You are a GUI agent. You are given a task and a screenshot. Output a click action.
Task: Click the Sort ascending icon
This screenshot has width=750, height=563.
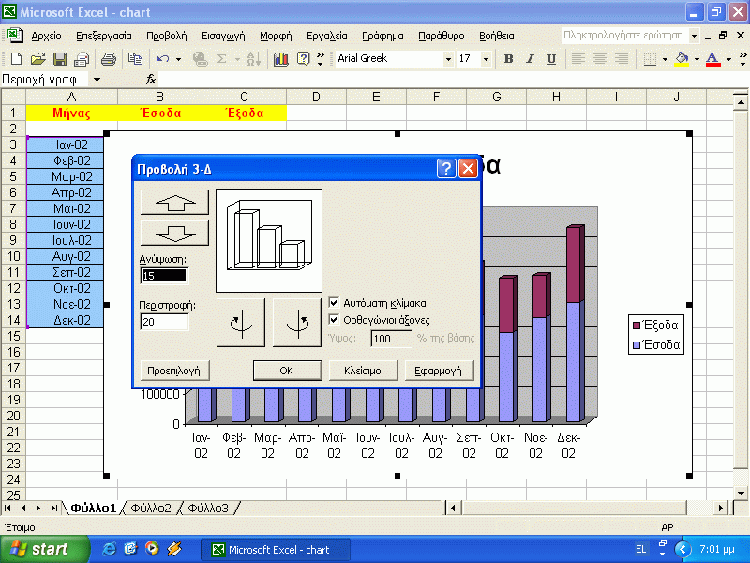[254, 59]
